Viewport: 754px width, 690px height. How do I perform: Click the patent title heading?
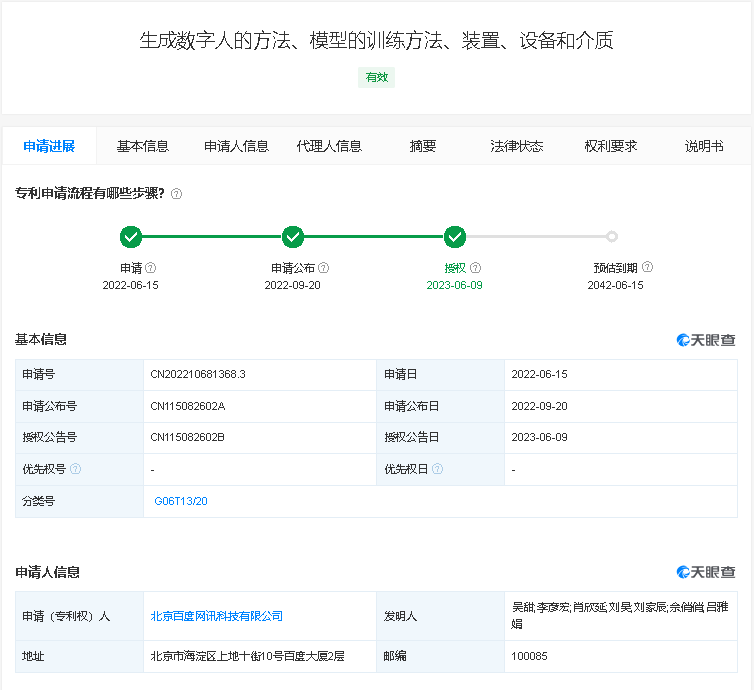(377, 40)
